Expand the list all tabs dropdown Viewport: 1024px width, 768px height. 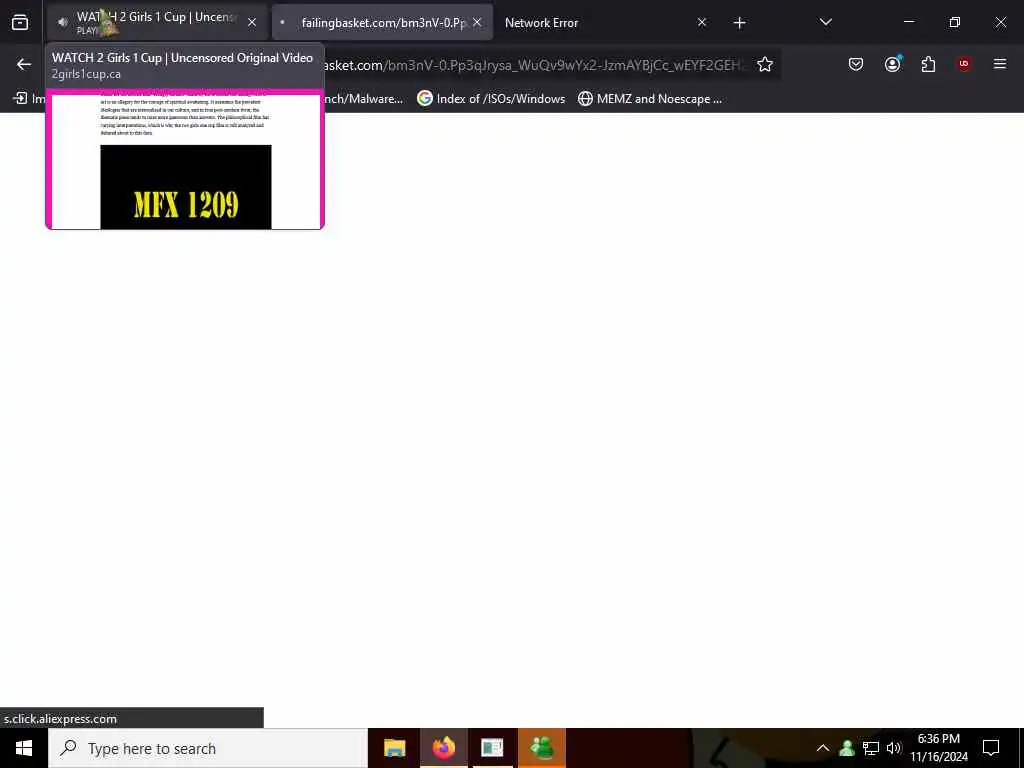click(825, 22)
